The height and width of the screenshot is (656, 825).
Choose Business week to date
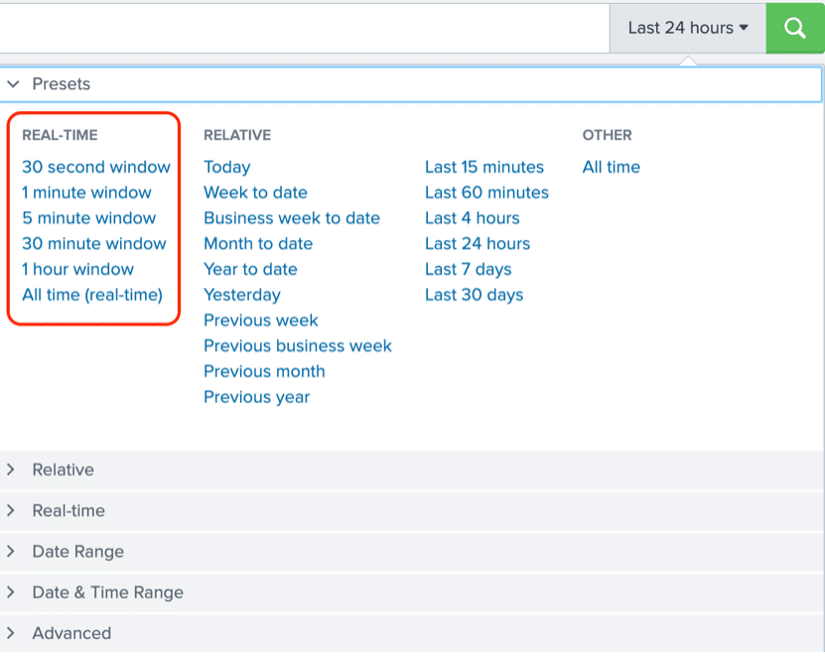[291, 218]
